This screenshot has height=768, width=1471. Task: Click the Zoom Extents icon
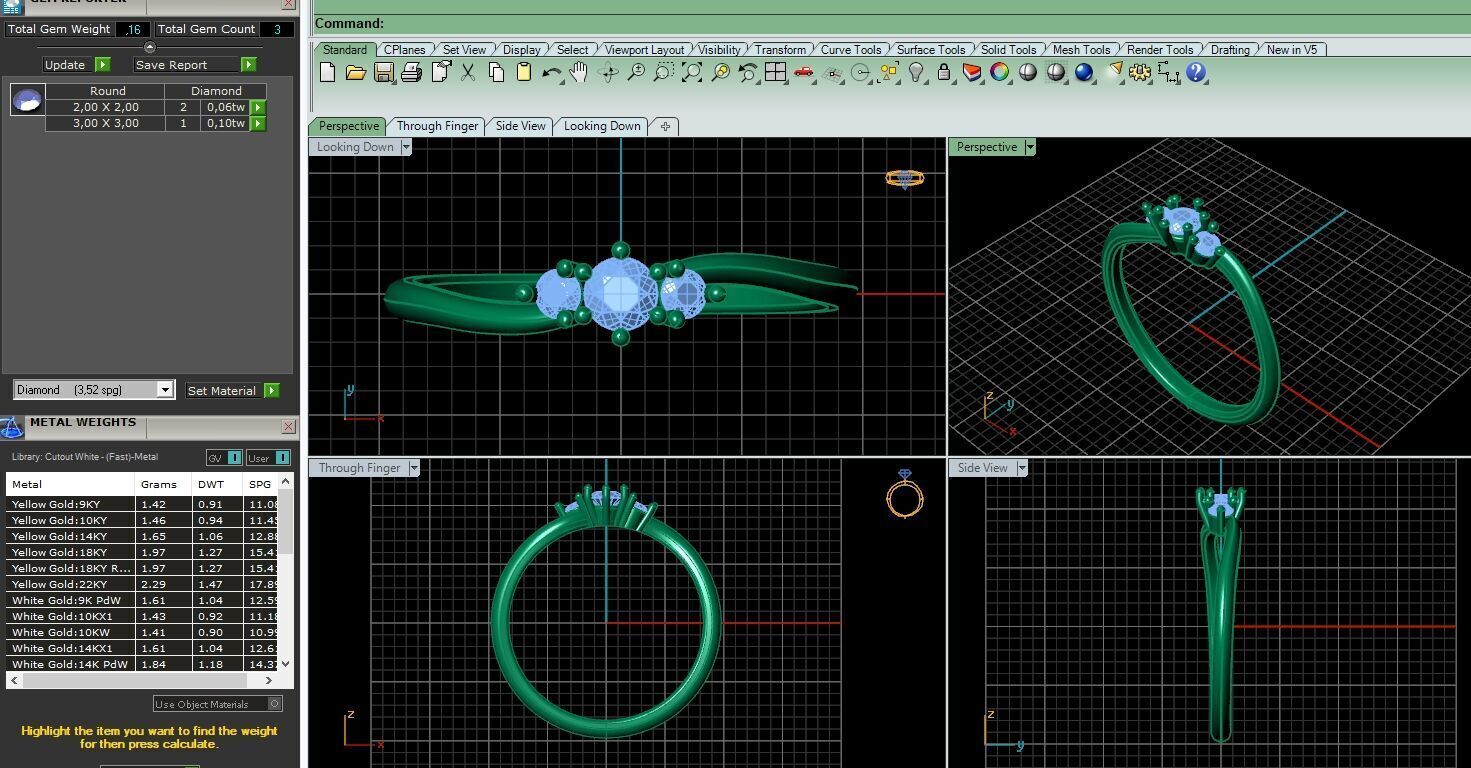click(692, 72)
